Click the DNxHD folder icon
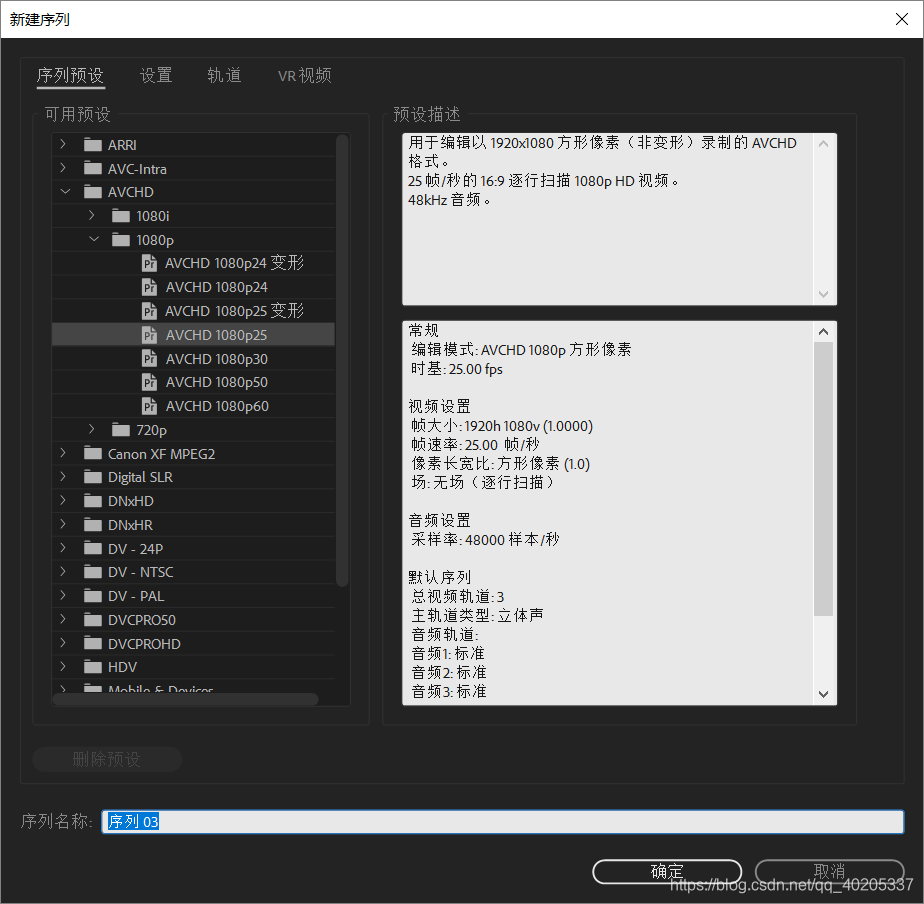The height and width of the screenshot is (904, 924). click(93, 501)
